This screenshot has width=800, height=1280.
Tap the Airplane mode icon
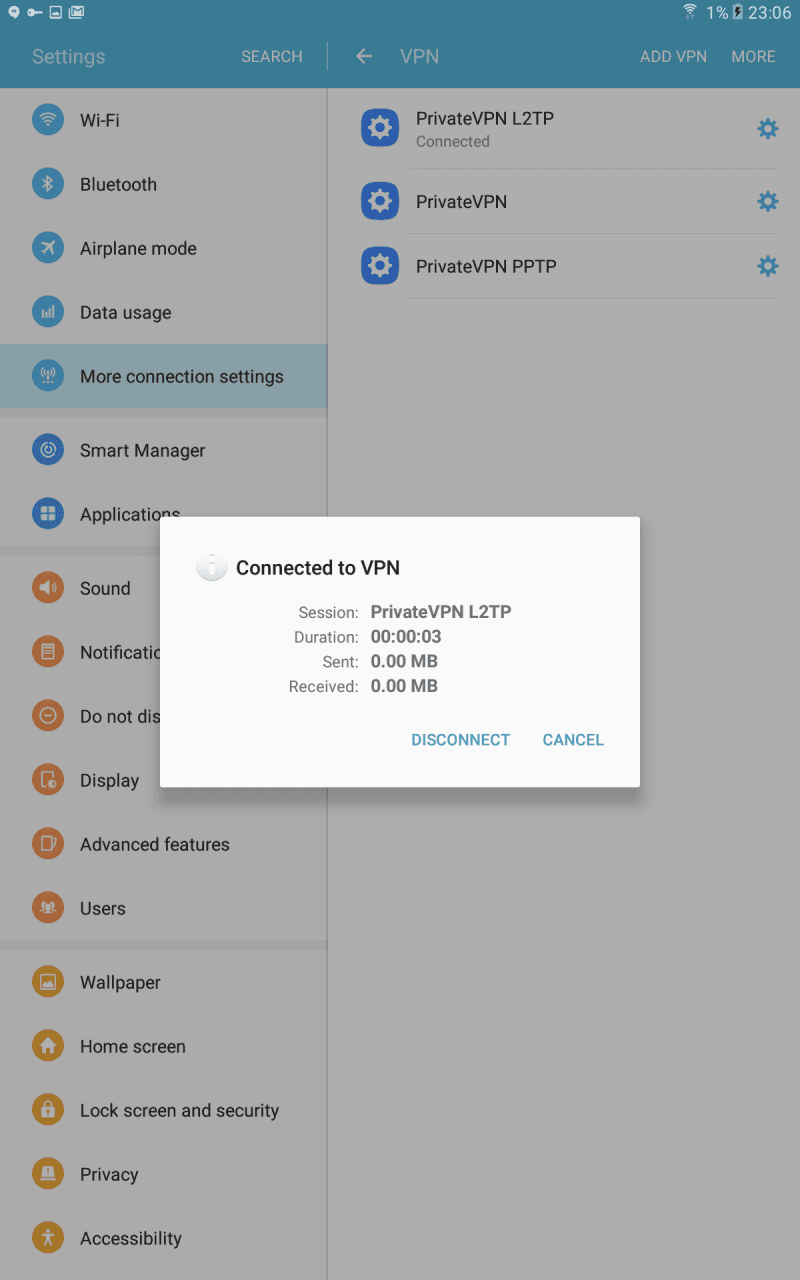[x=47, y=248]
